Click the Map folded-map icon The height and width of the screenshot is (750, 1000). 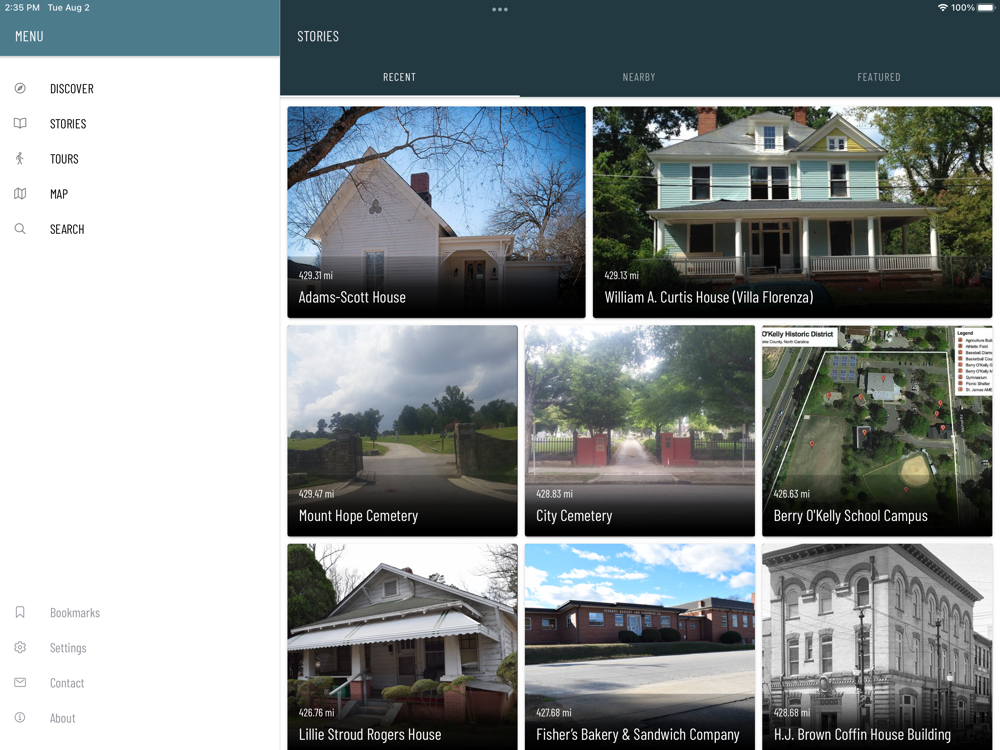(20, 194)
